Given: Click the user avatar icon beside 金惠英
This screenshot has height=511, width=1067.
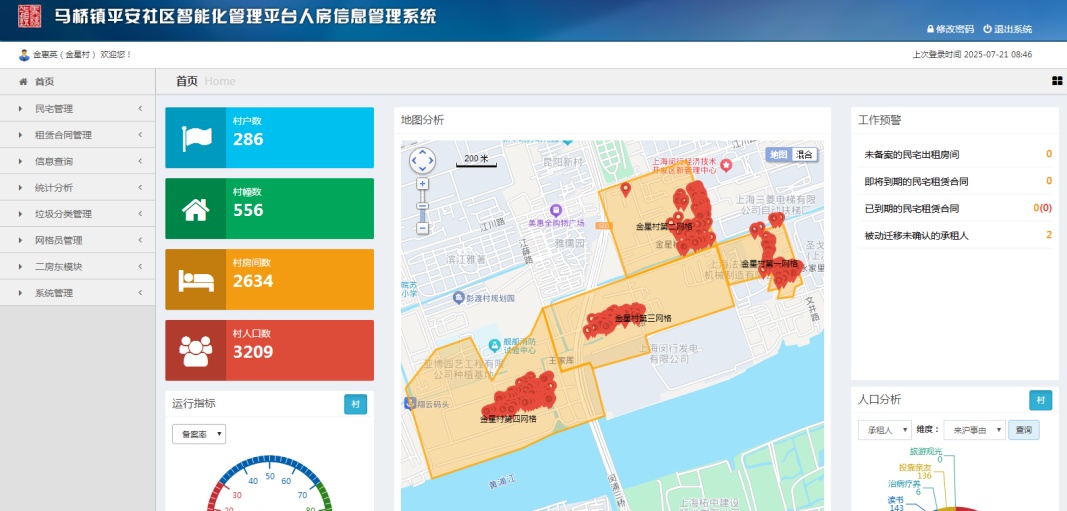Looking at the screenshot, I should point(24,54).
